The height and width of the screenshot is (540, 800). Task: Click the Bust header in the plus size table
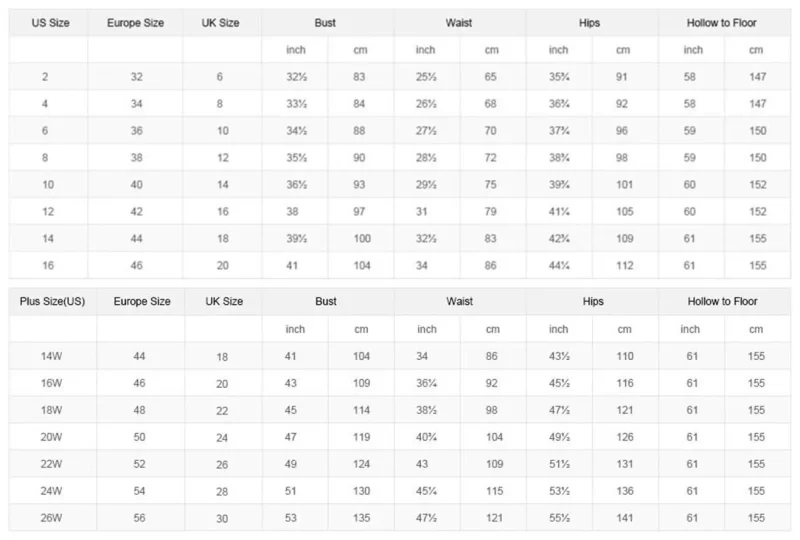(x=326, y=302)
